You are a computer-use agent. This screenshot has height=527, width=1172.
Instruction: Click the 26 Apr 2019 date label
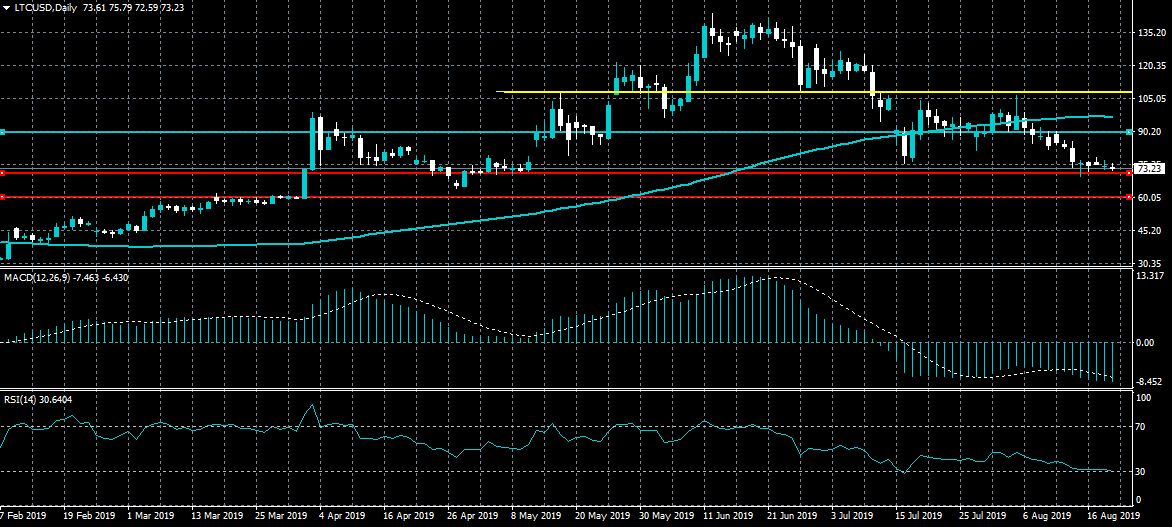pos(473,516)
